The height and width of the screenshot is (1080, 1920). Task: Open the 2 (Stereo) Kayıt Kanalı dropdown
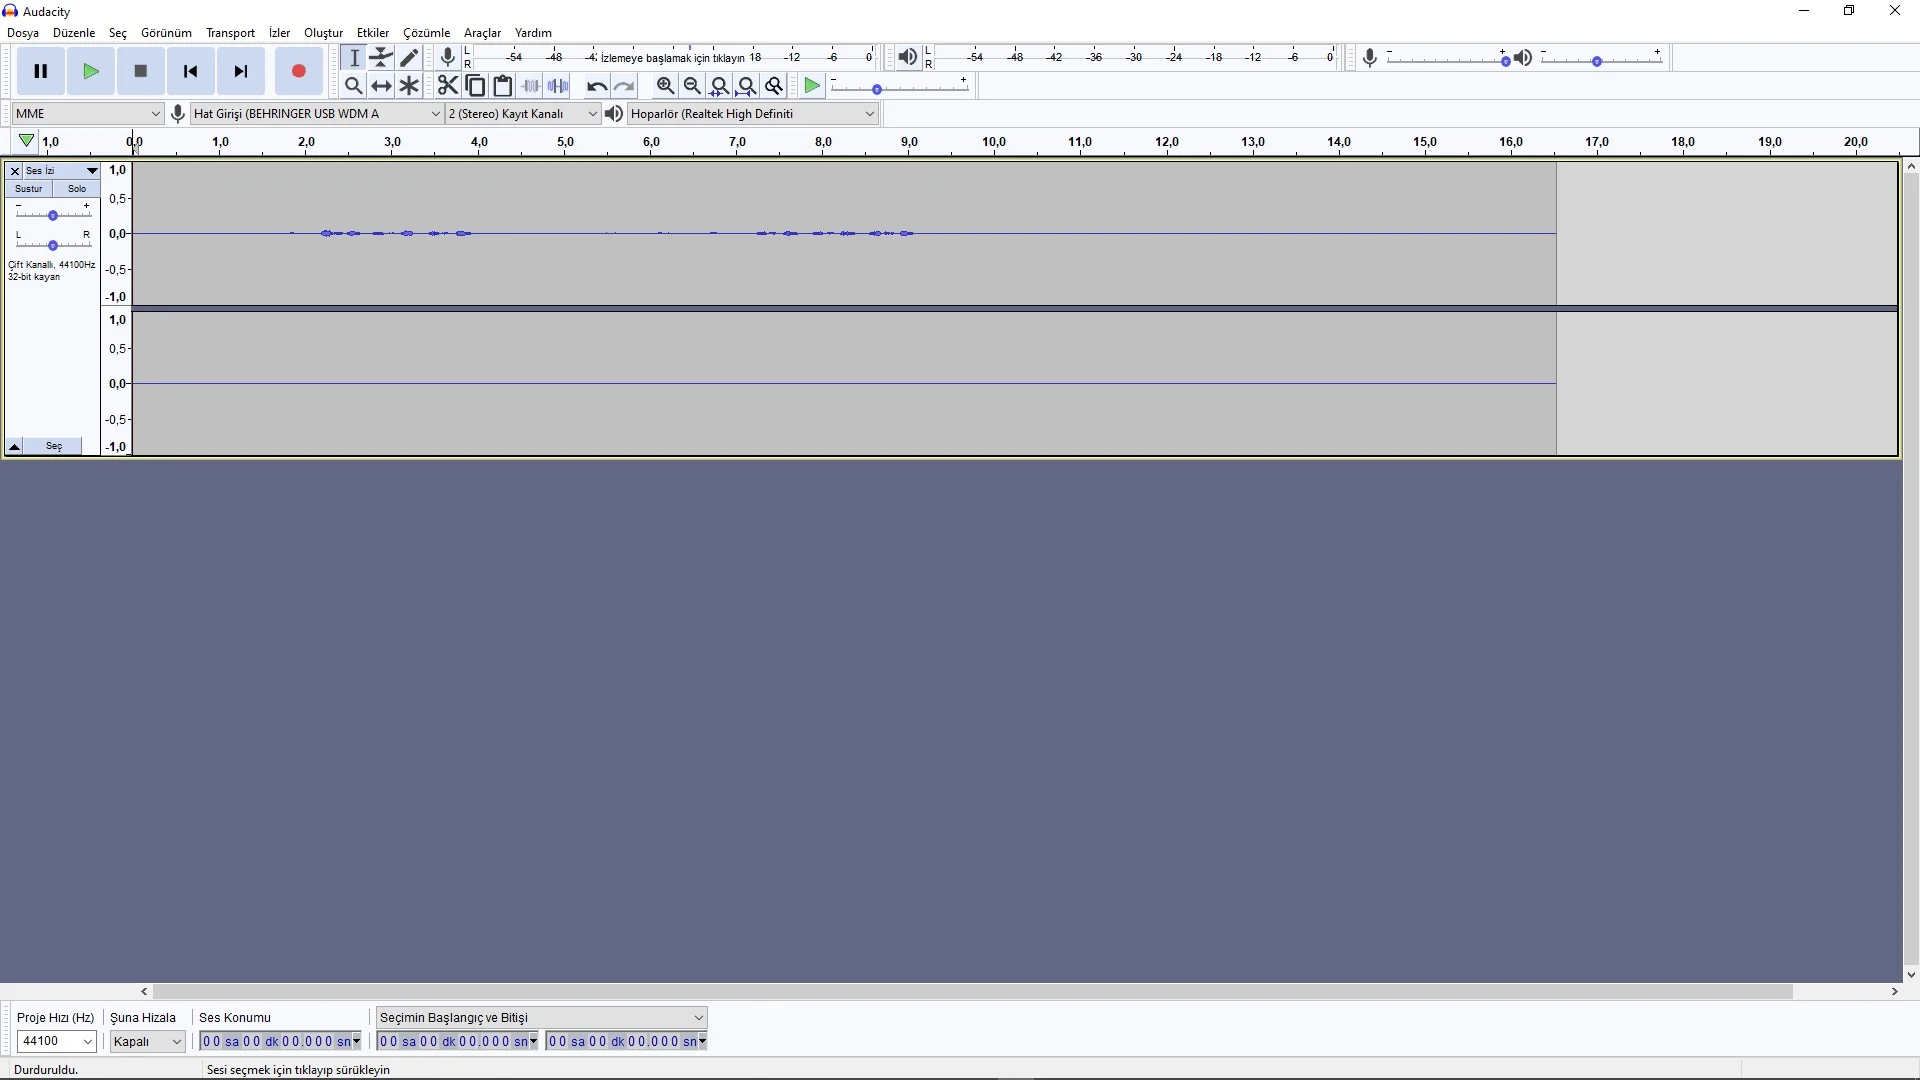tap(522, 114)
